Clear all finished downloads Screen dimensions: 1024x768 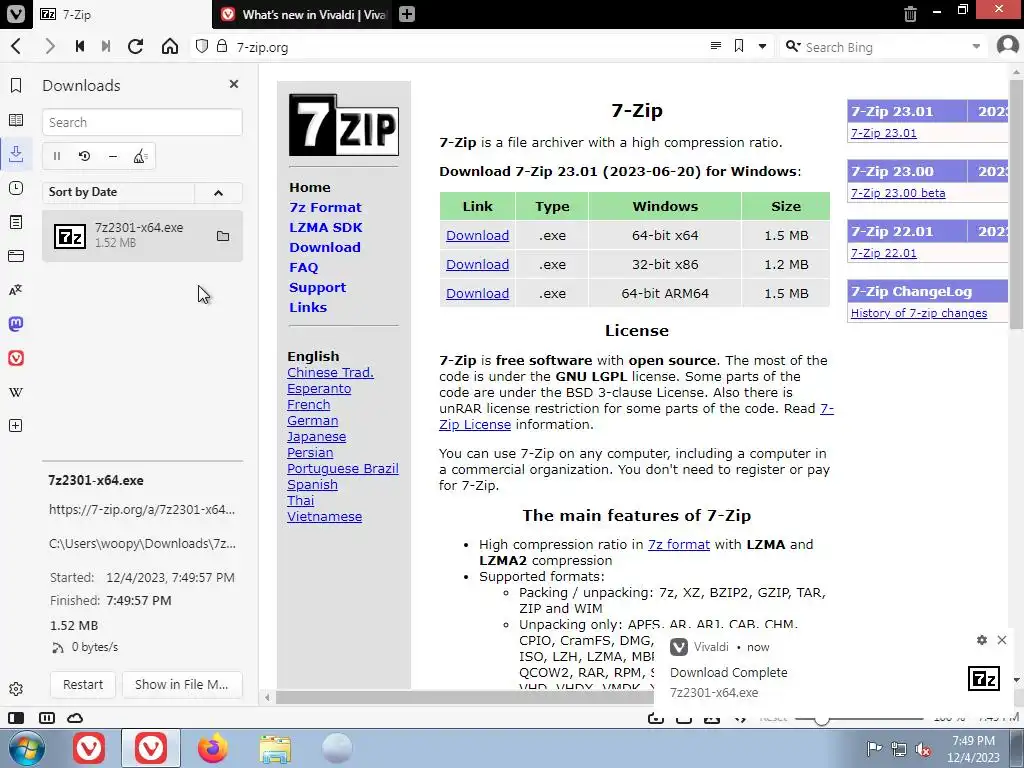(x=140, y=156)
